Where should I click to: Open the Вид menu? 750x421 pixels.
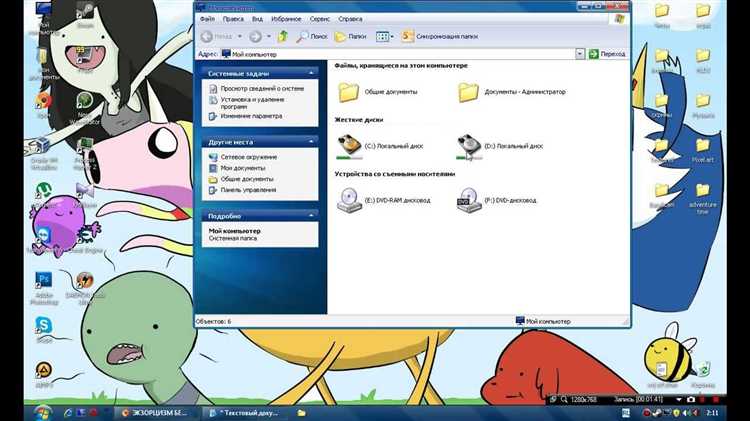pyautogui.click(x=257, y=19)
